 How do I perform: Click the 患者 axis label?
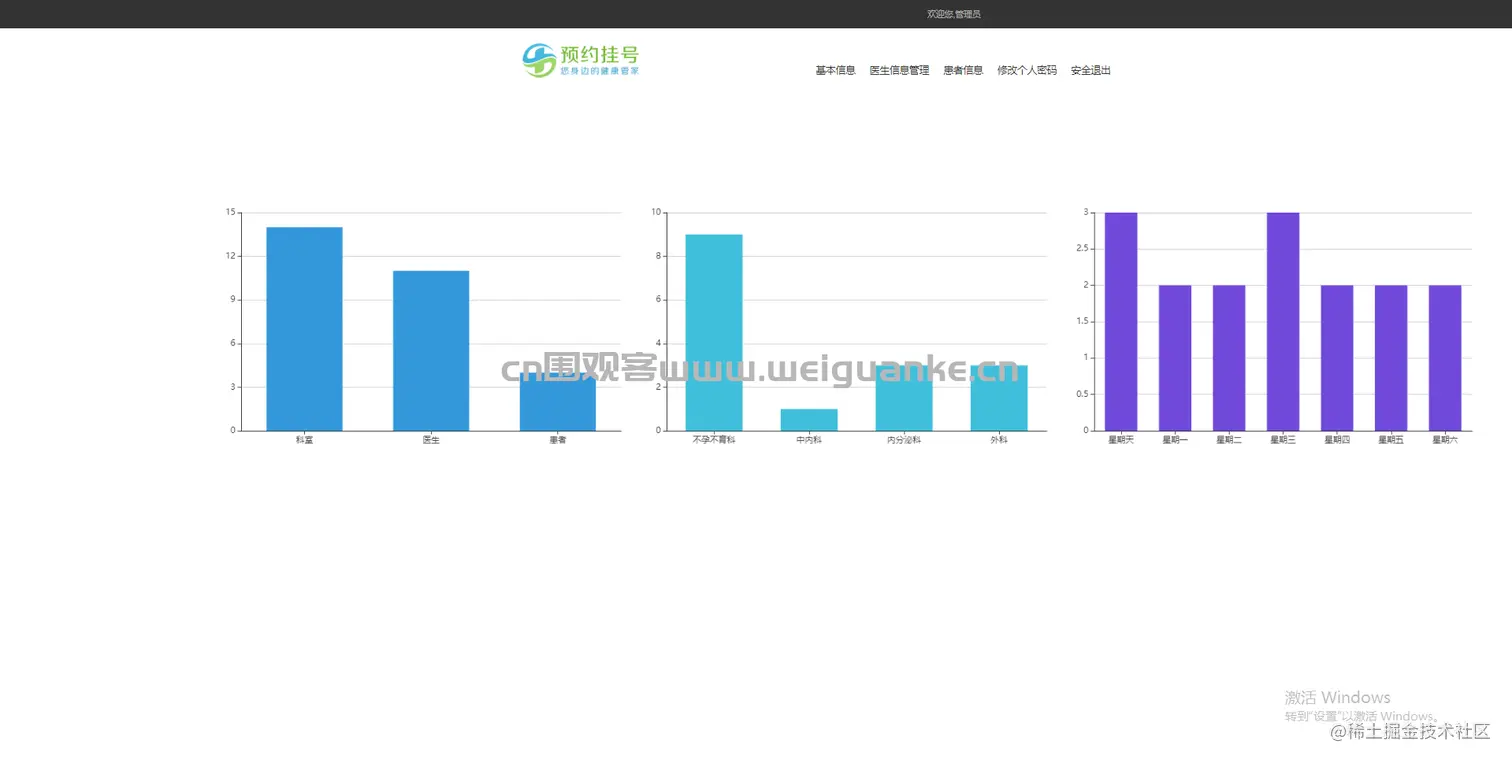click(x=558, y=440)
